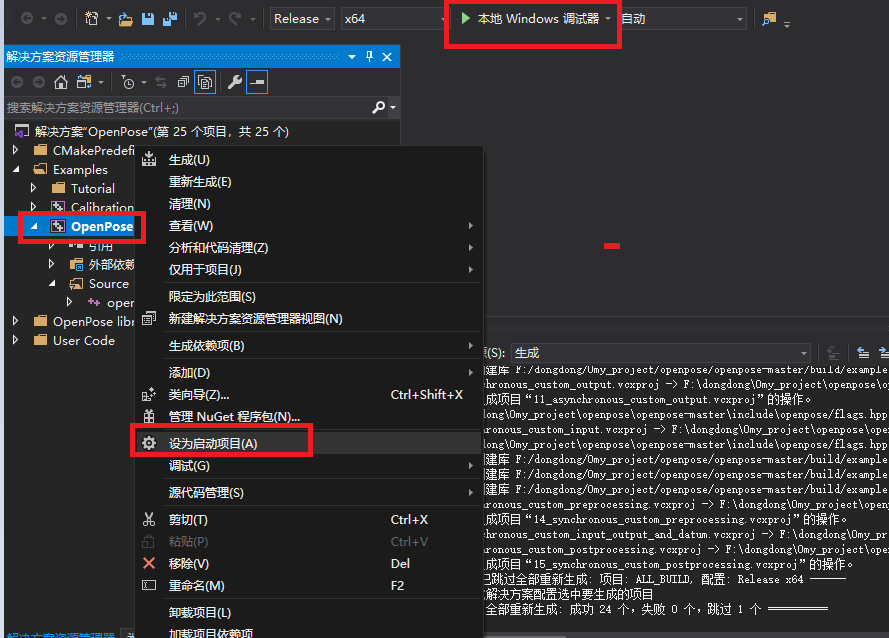Toggle Show All Files in Solution Explorer

pos(205,82)
